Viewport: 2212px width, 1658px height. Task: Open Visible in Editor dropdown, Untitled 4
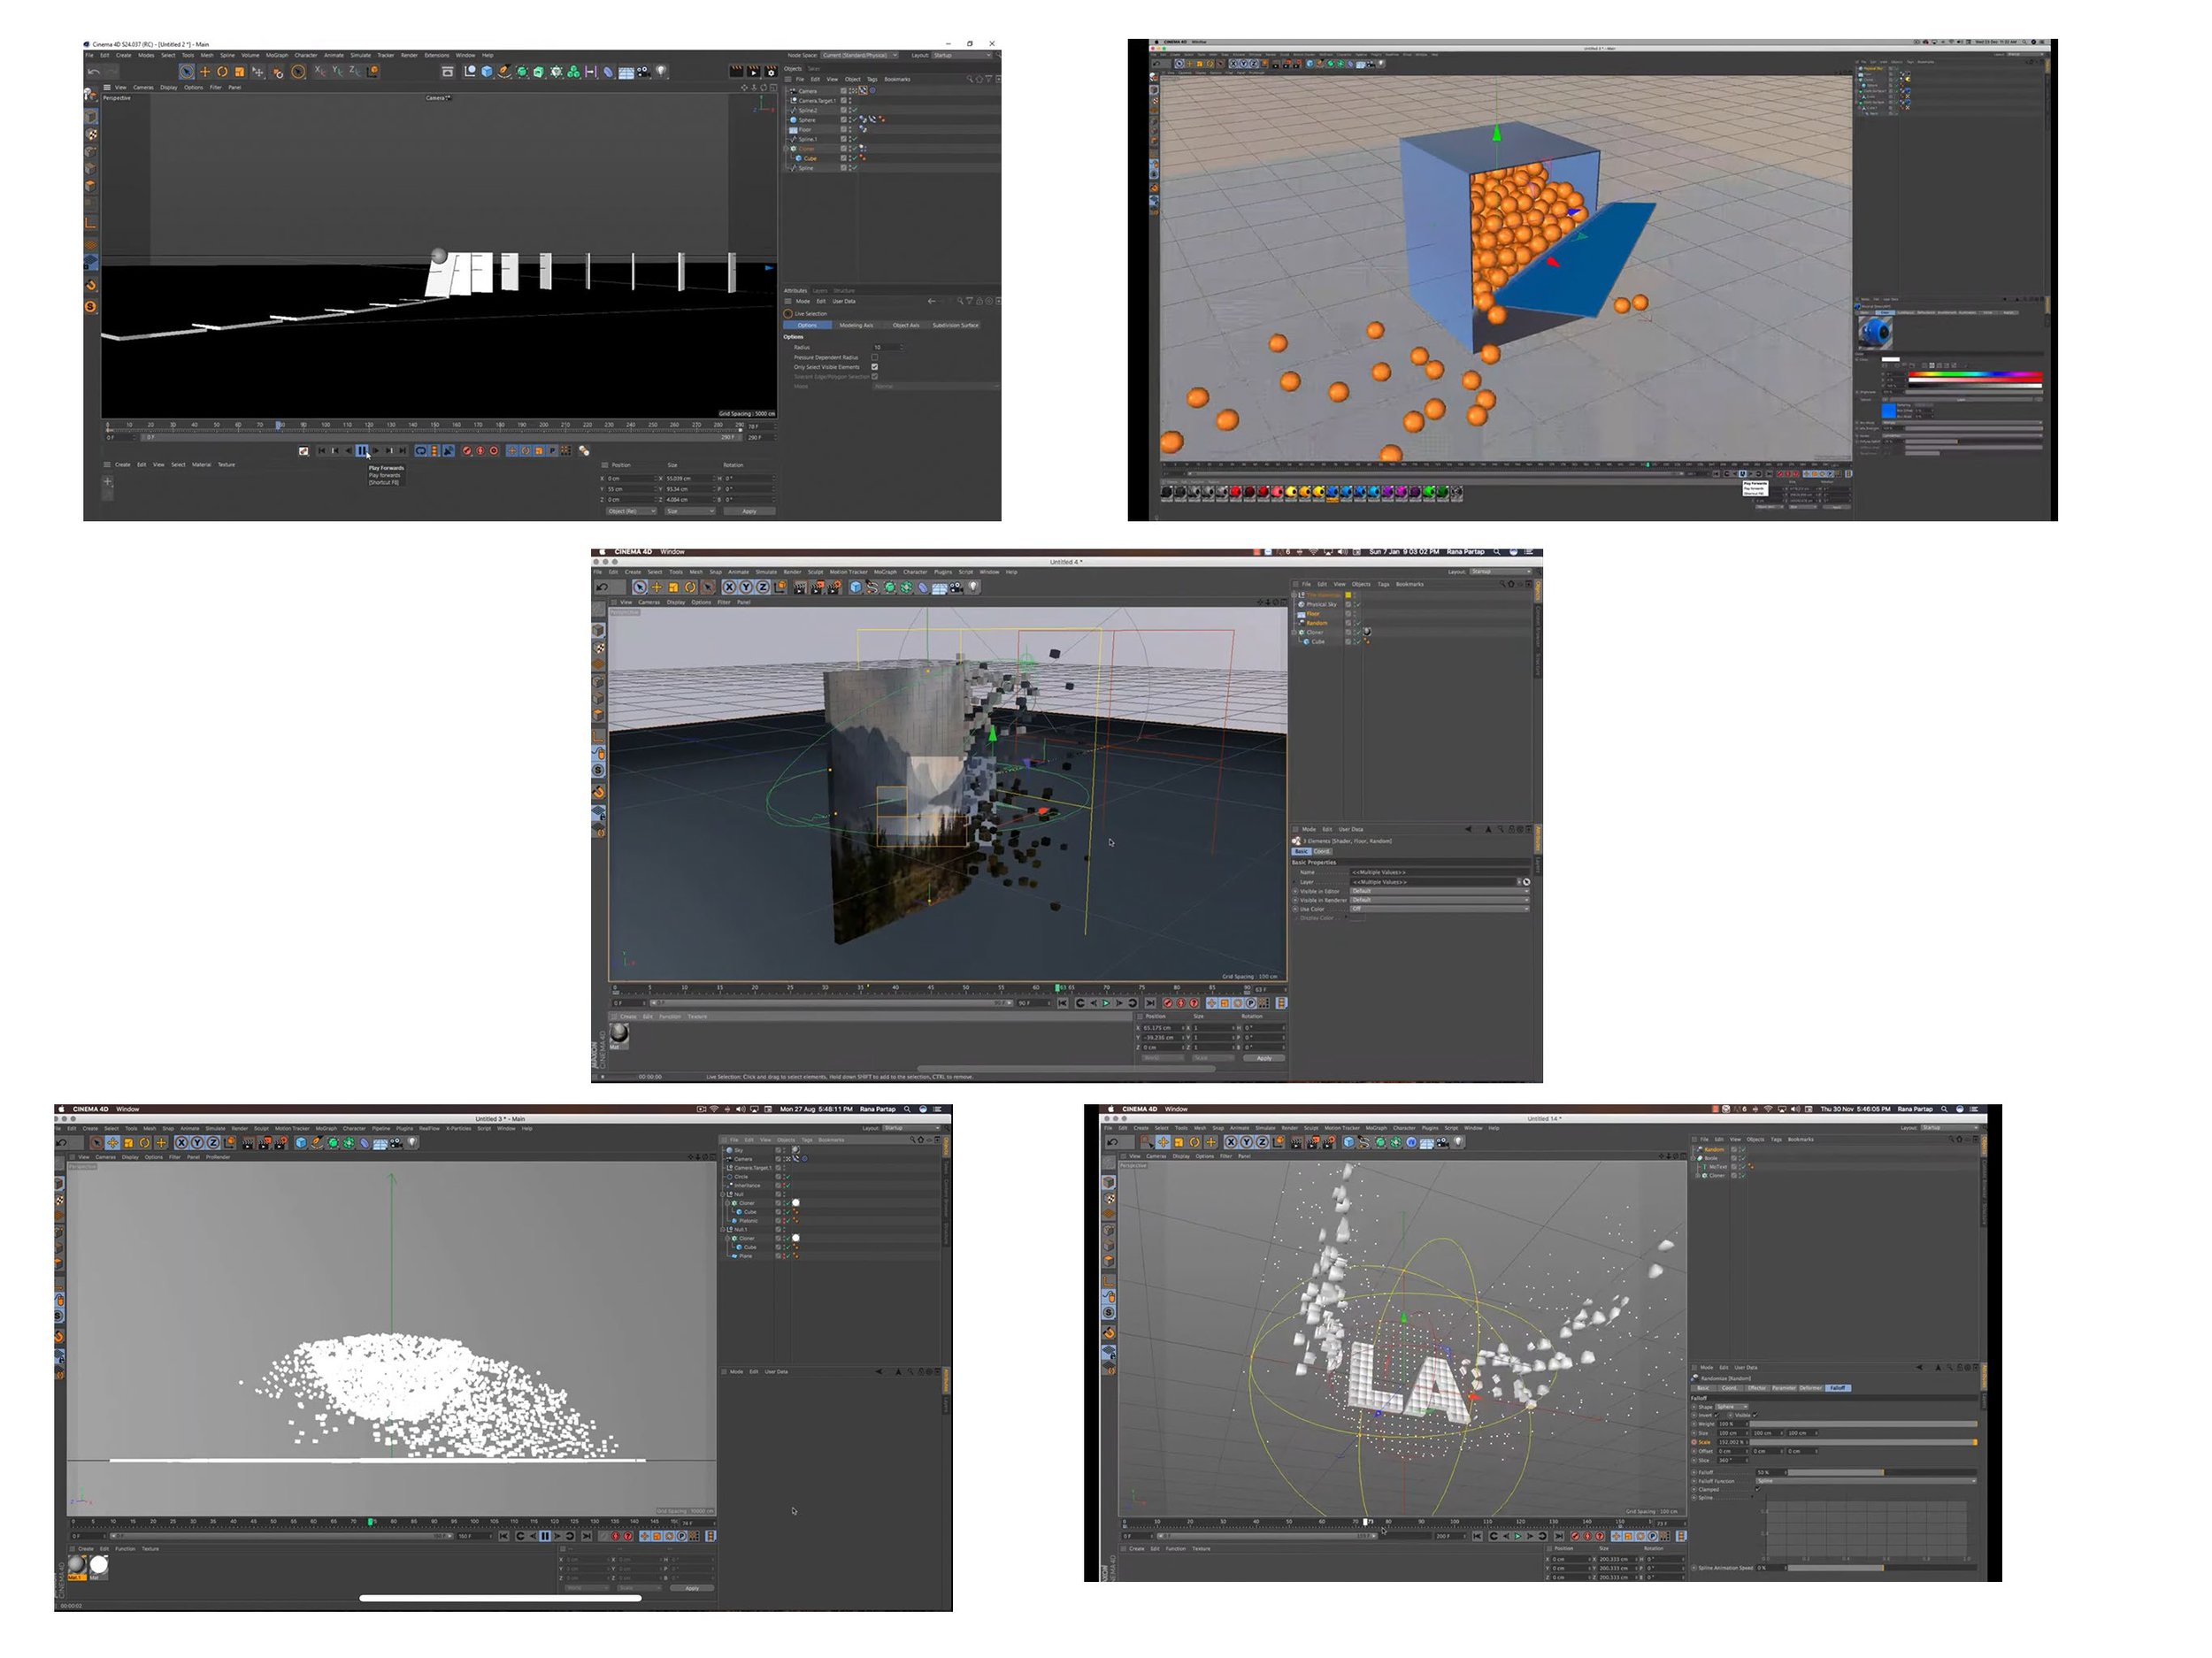[1439, 891]
